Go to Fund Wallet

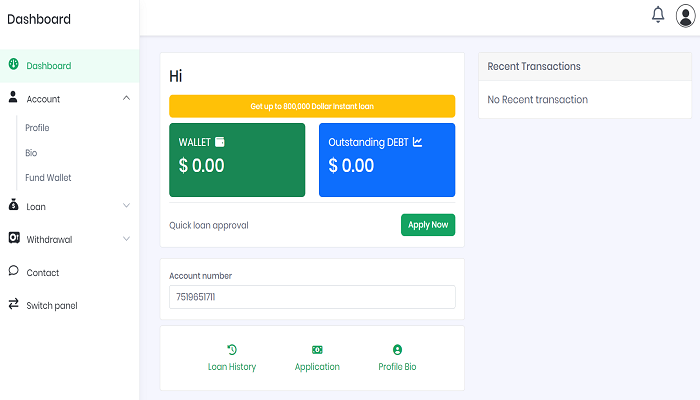click(48, 178)
